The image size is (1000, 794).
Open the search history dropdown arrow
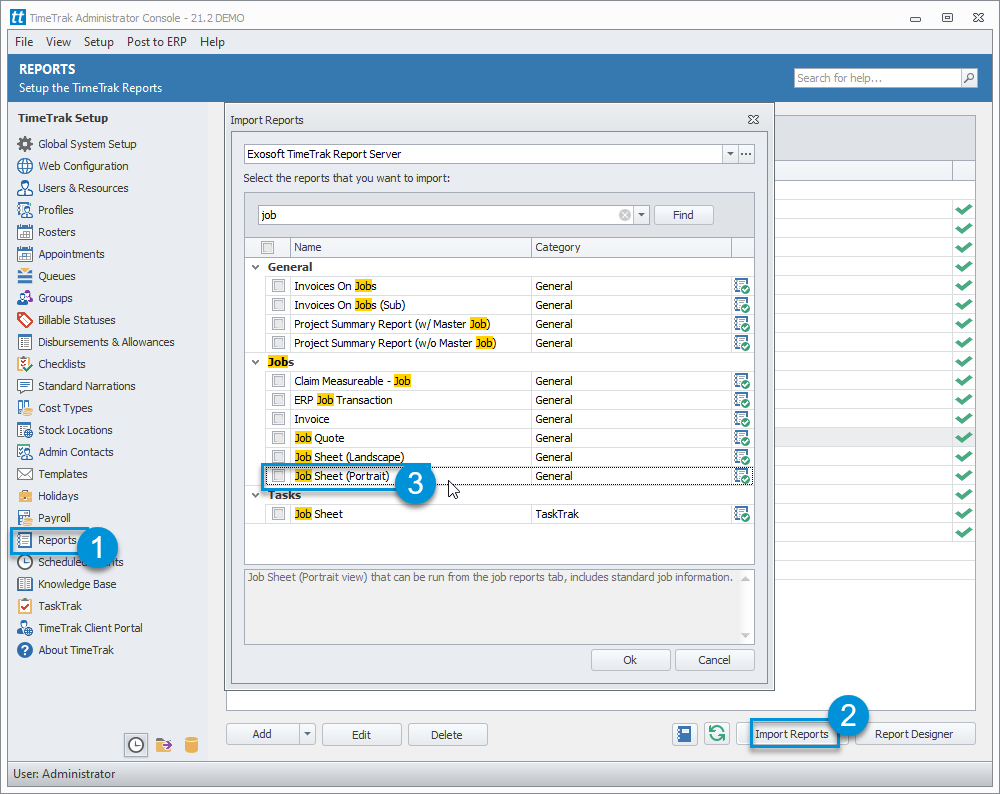[x=642, y=215]
